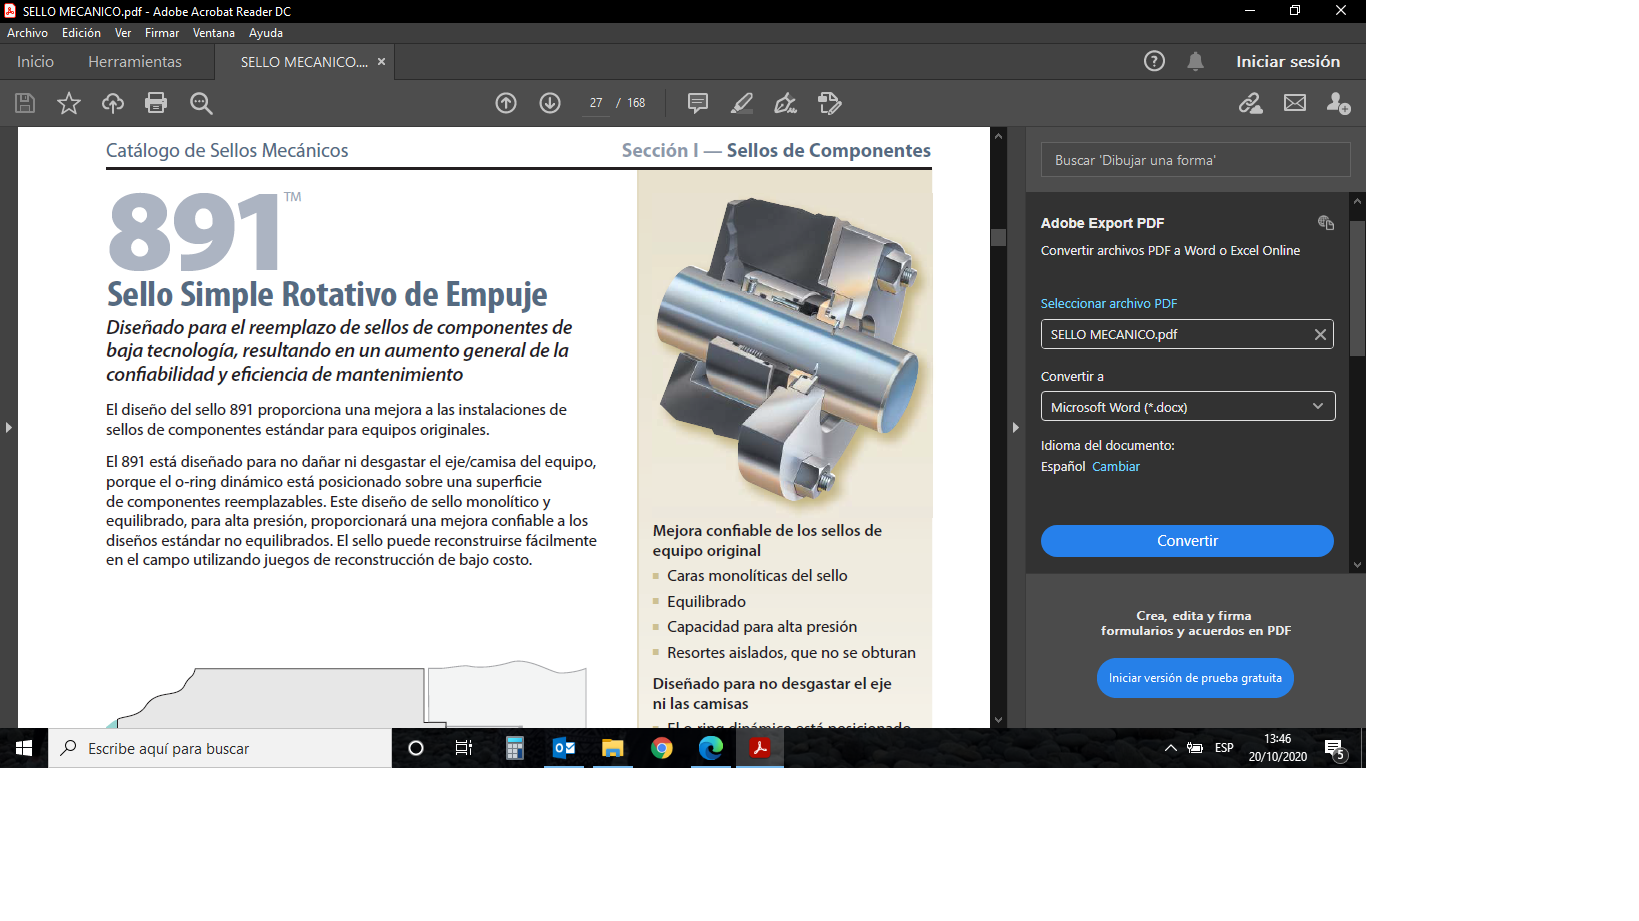Open the Microsoft Word (*.docx) format dropdown
This screenshot has height=921, width=1639.
pyautogui.click(x=1188, y=407)
